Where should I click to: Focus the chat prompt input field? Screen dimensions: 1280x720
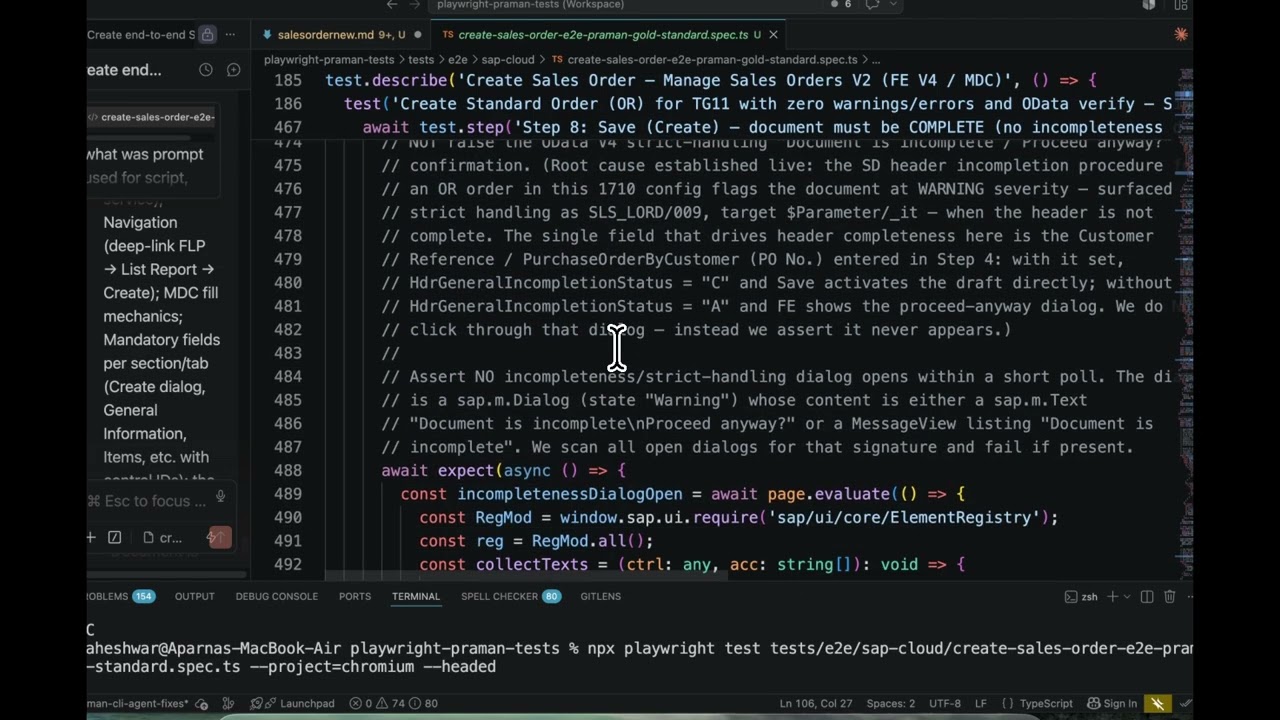[x=146, y=501]
